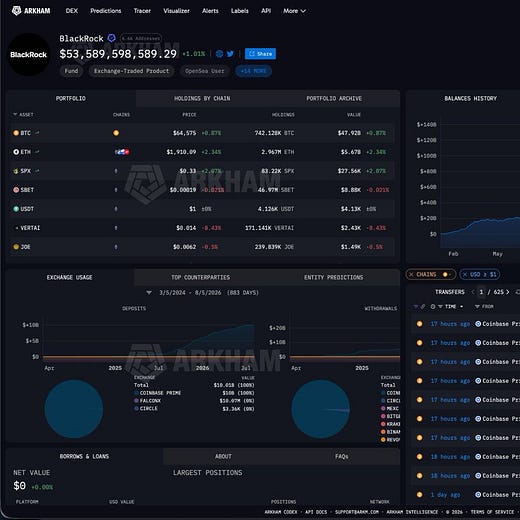The image size is (520, 520).
Task: Click the SPX token icon in portfolio
Action: coord(16,171)
